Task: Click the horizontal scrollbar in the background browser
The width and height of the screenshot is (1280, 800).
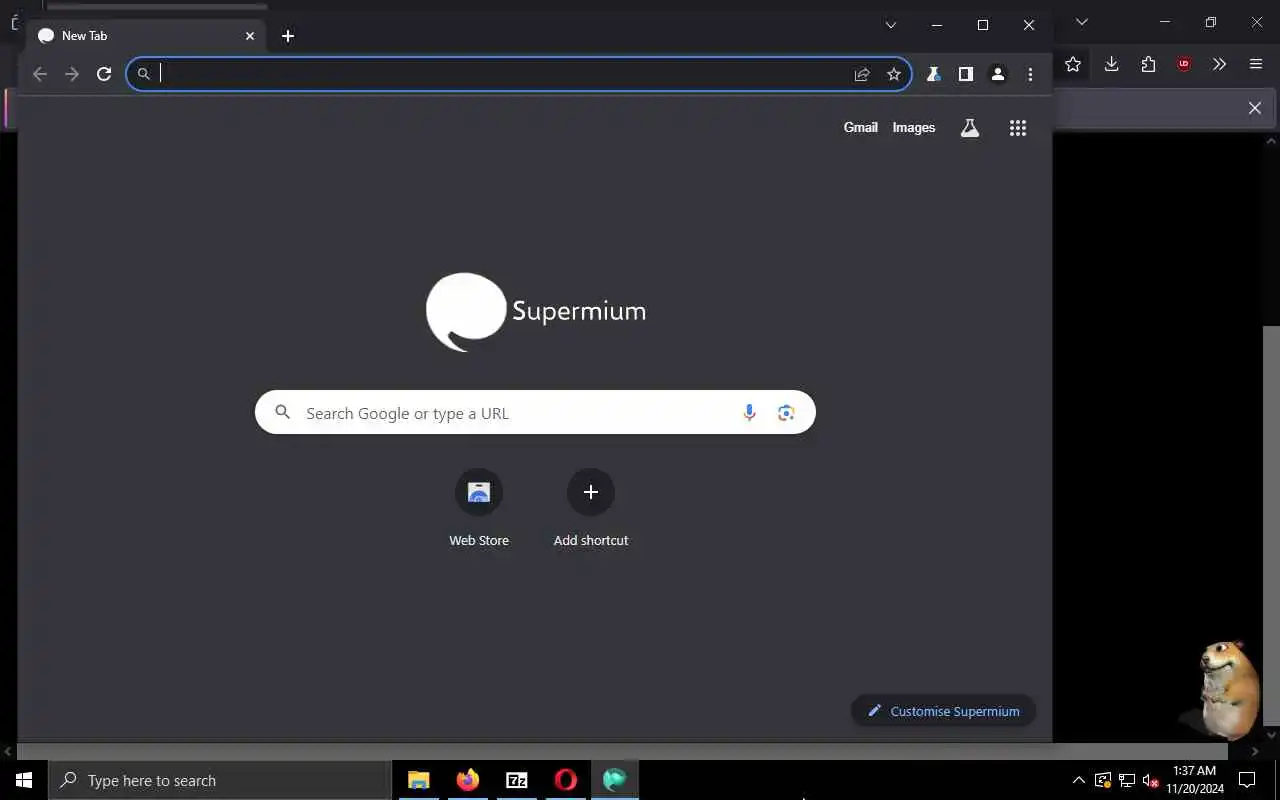Action: click(620, 751)
